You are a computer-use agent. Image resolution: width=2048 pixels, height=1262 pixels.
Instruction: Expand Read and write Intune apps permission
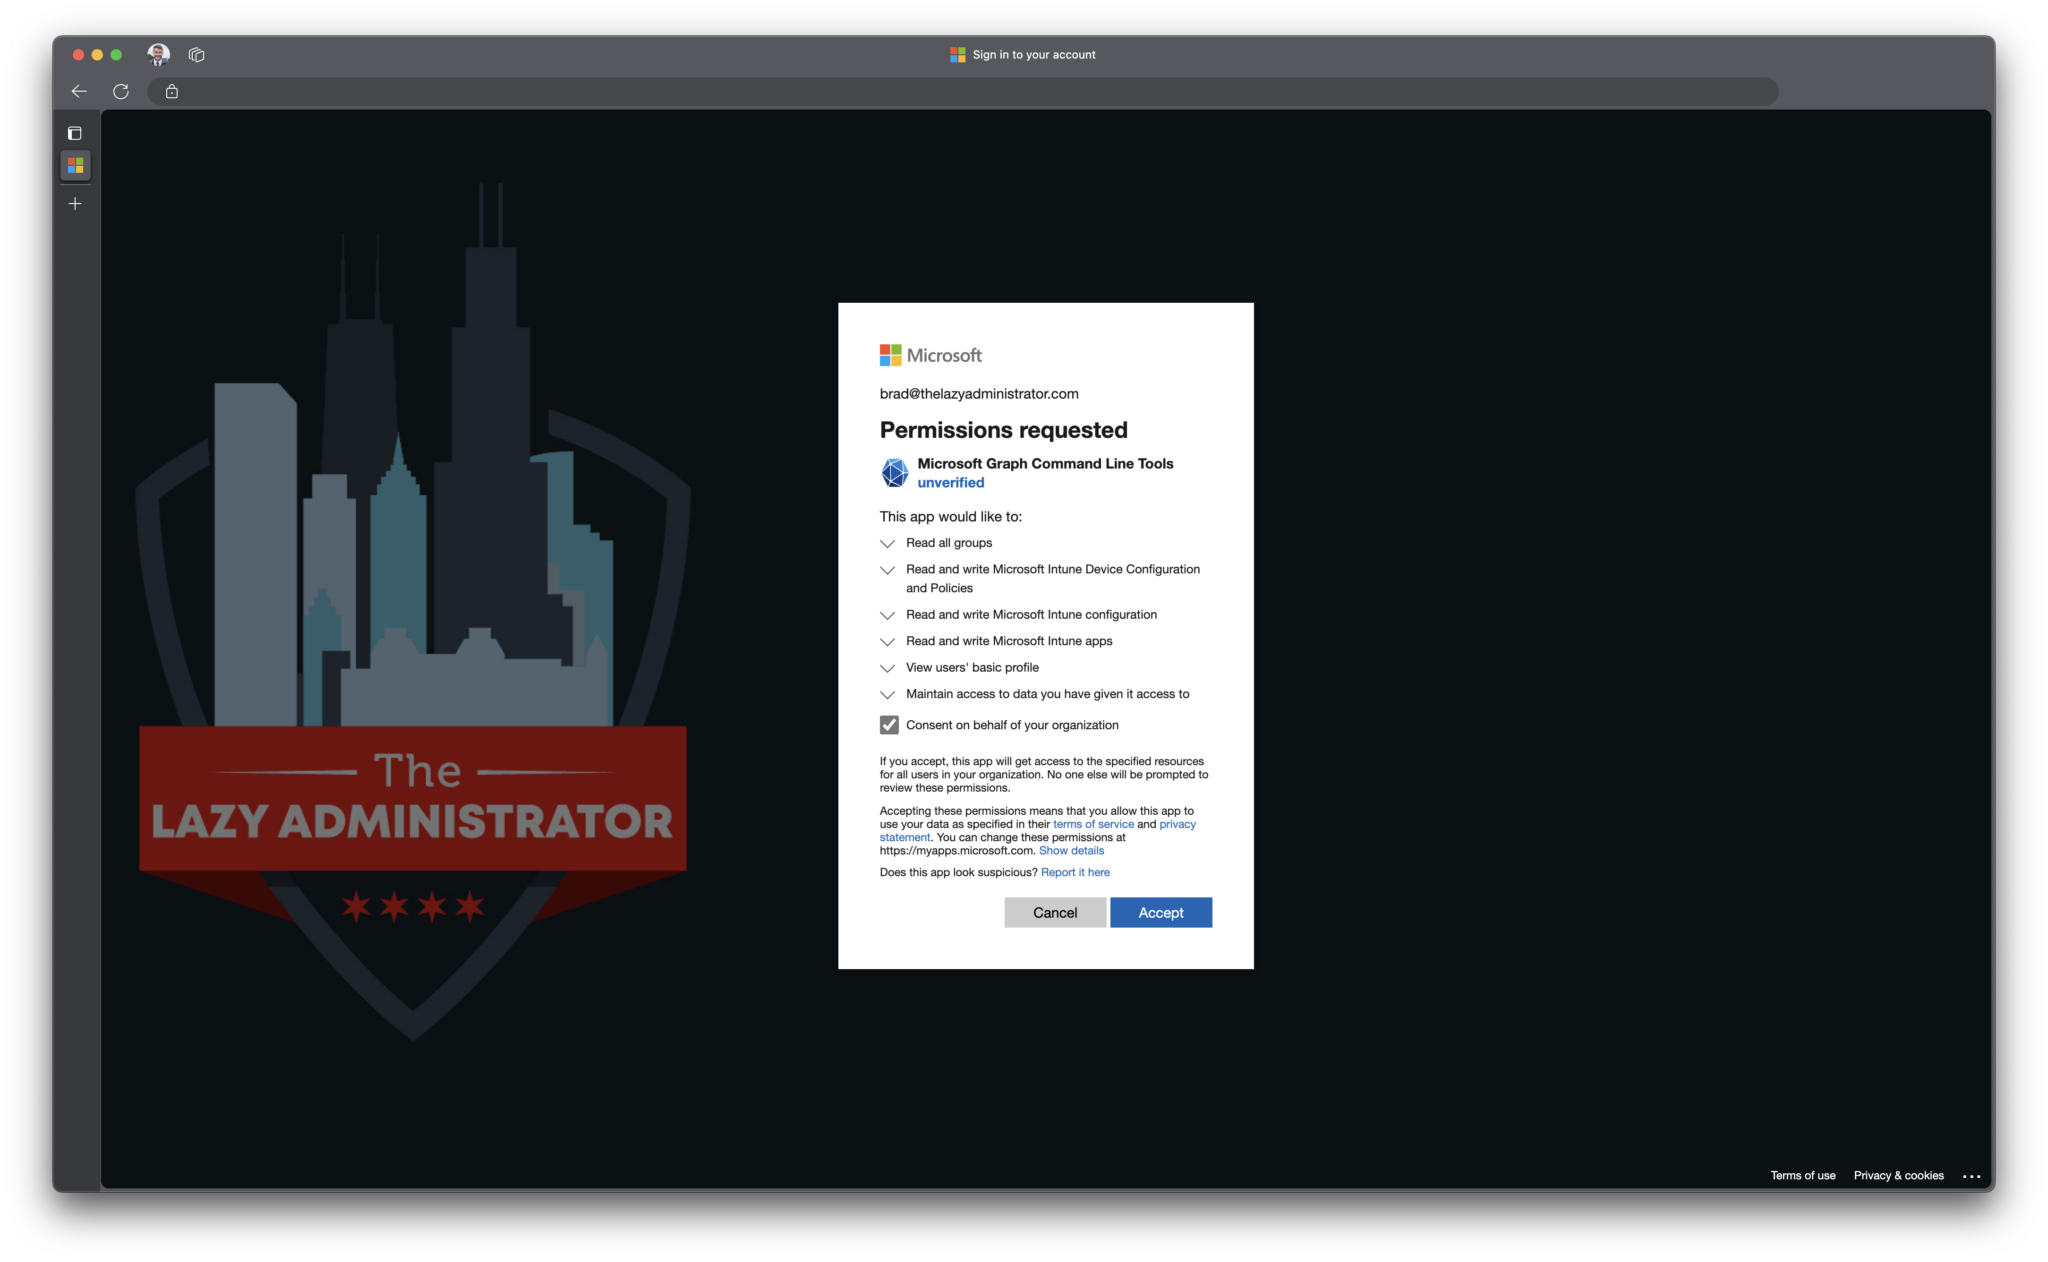click(x=887, y=641)
